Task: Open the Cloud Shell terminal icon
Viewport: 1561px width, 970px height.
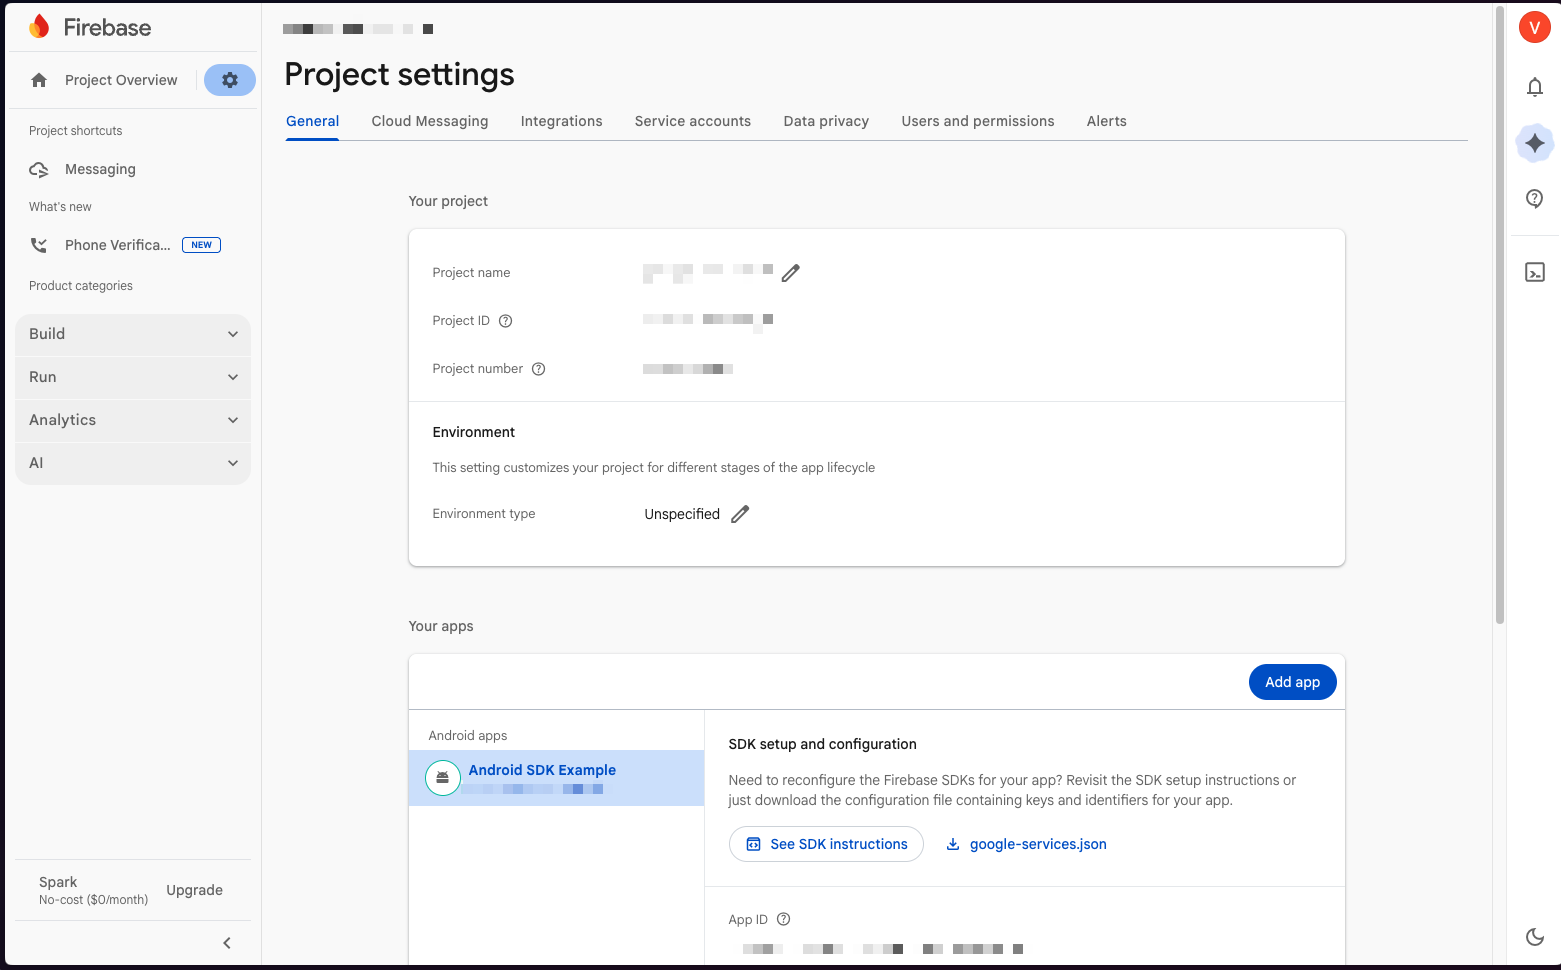Action: tap(1534, 271)
